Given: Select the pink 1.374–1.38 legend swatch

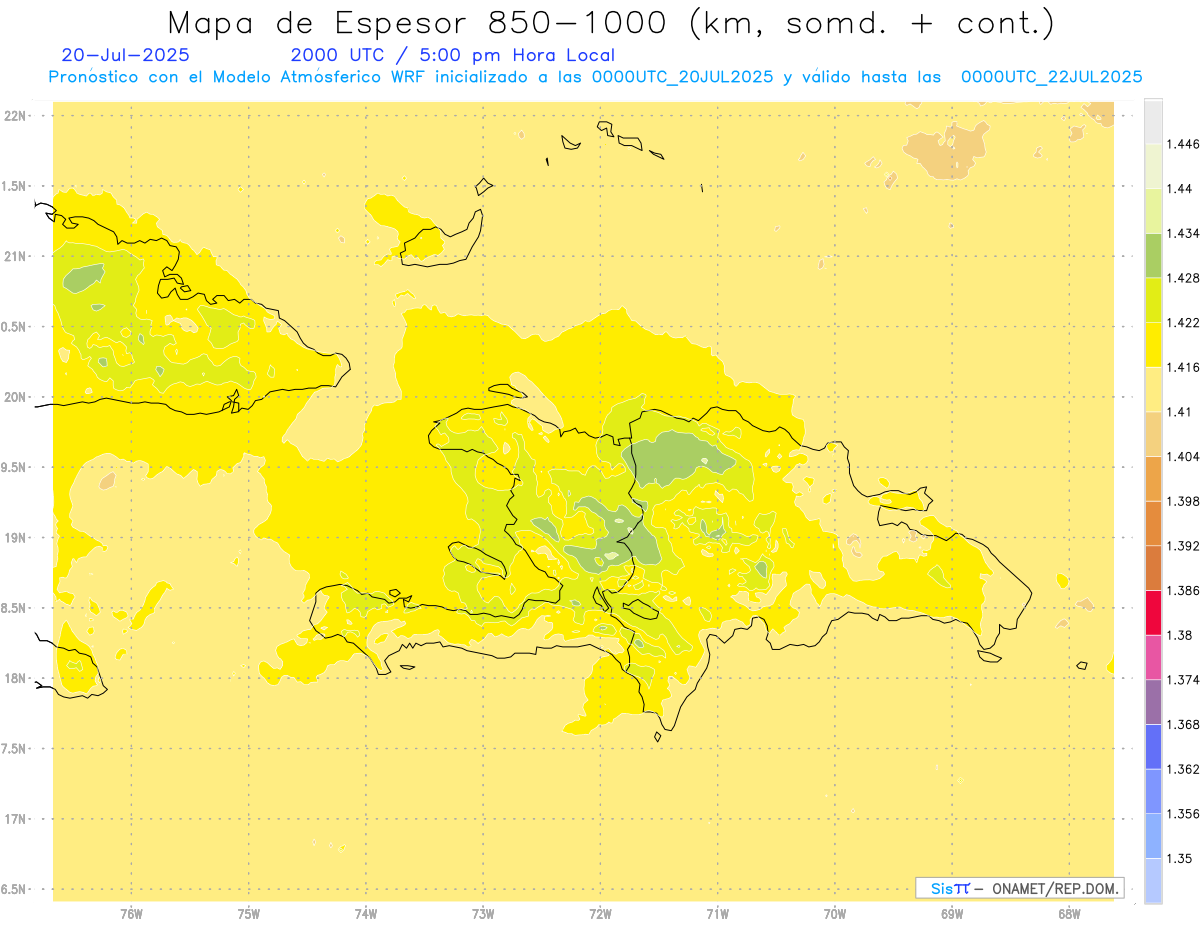Looking at the screenshot, I should (1153, 657).
